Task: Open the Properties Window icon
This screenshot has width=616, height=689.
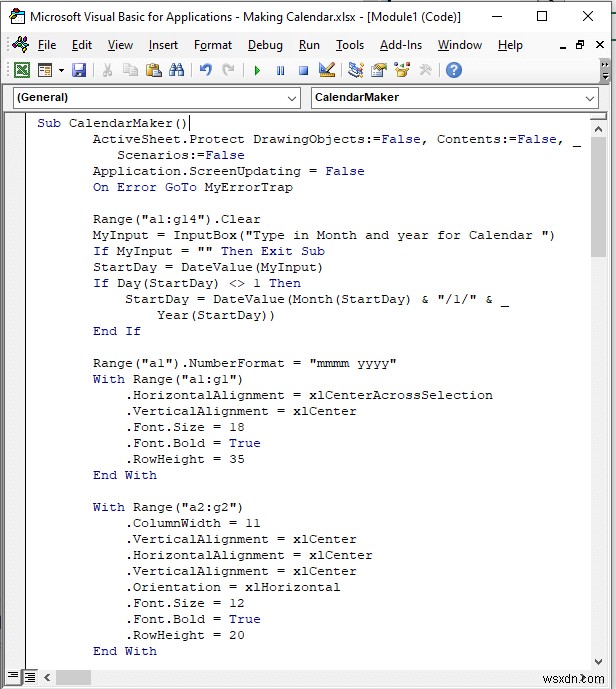Action: point(378,70)
